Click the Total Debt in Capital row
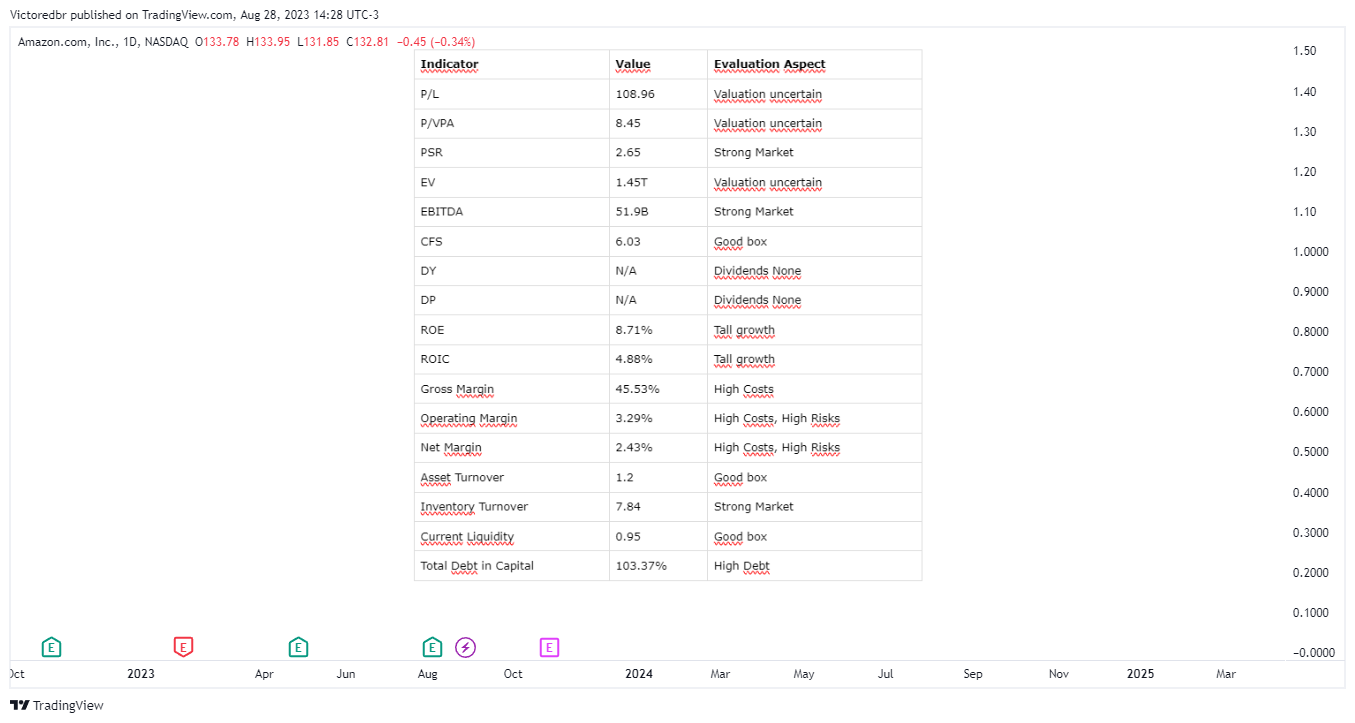Image resolution: width=1355 pixels, height=723 pixels. coord(668,566)
